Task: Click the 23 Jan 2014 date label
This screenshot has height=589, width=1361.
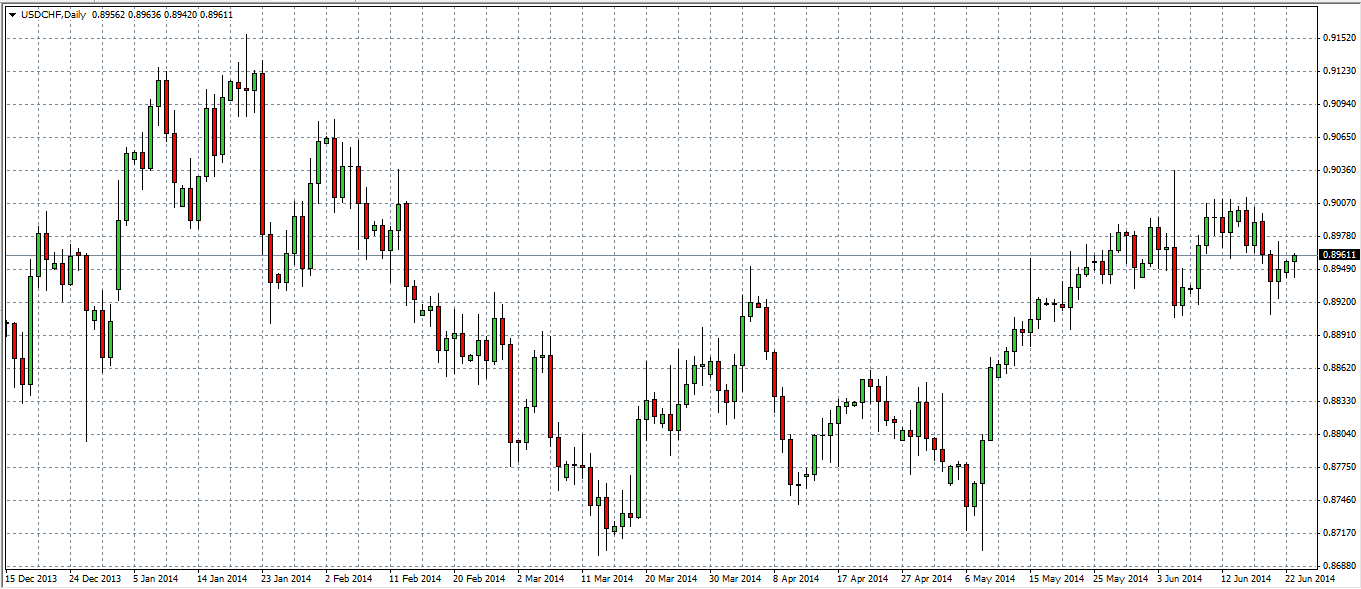Action: 287,579
